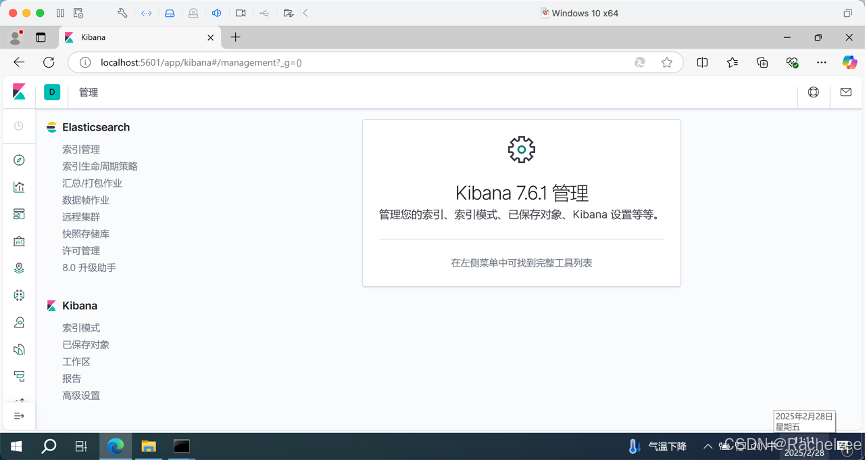Image resolution: width=866 pixels, height=460 pixels.
Task: Open 数据帧作业 link
Action: (x=86, y=200)
